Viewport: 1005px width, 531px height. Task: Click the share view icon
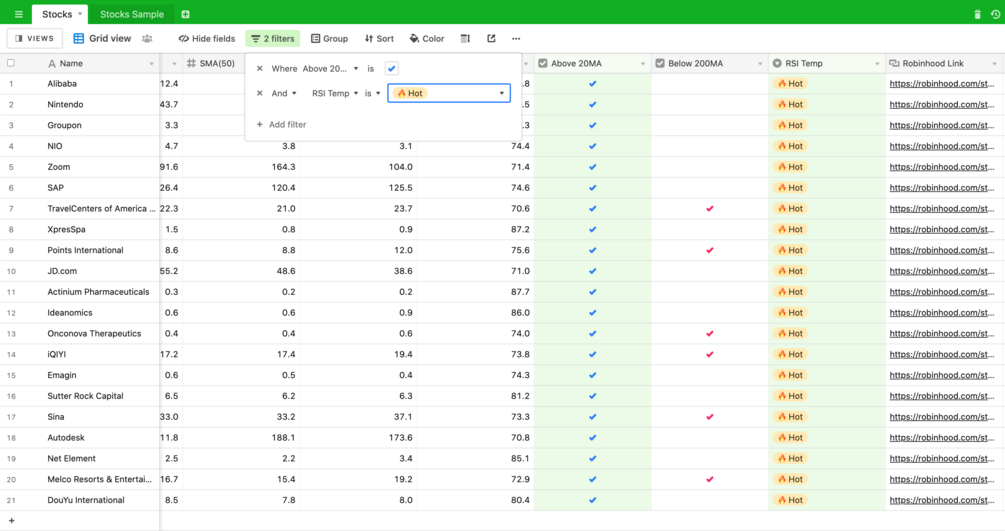click(x=491, y=38)
